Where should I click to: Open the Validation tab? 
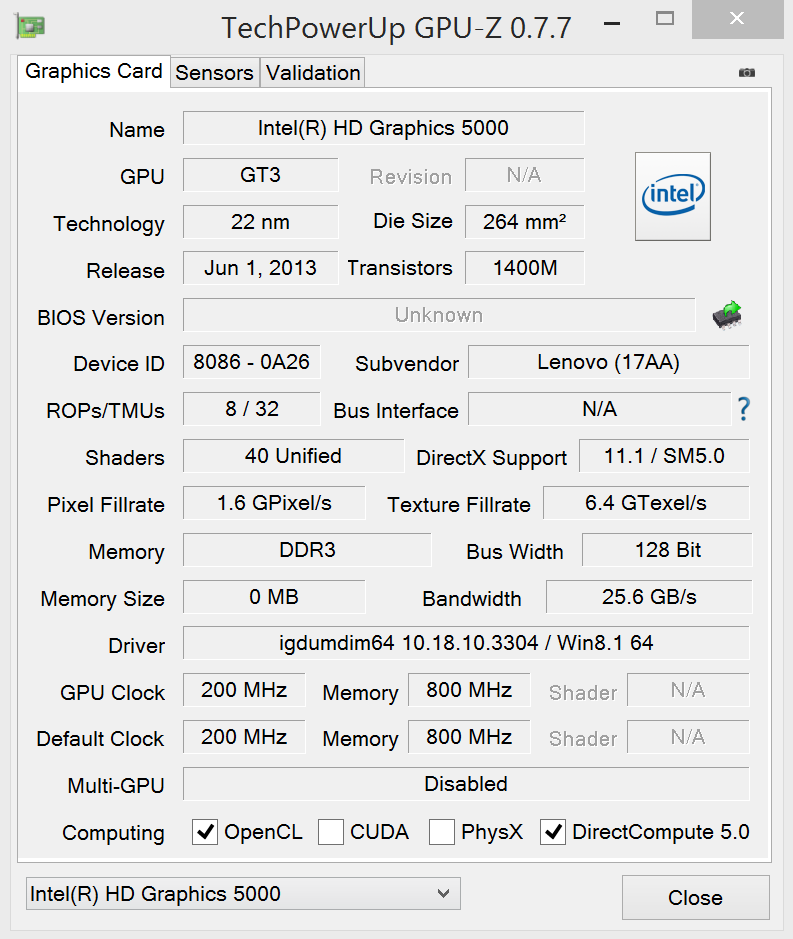(313, 73)
